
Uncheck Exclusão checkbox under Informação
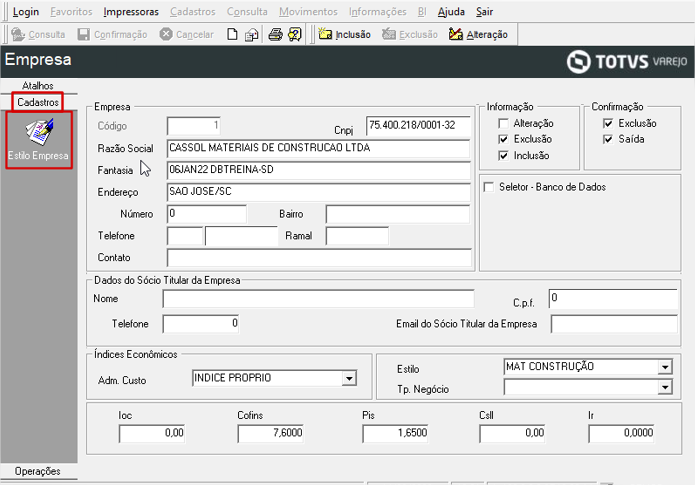(503, 139)
